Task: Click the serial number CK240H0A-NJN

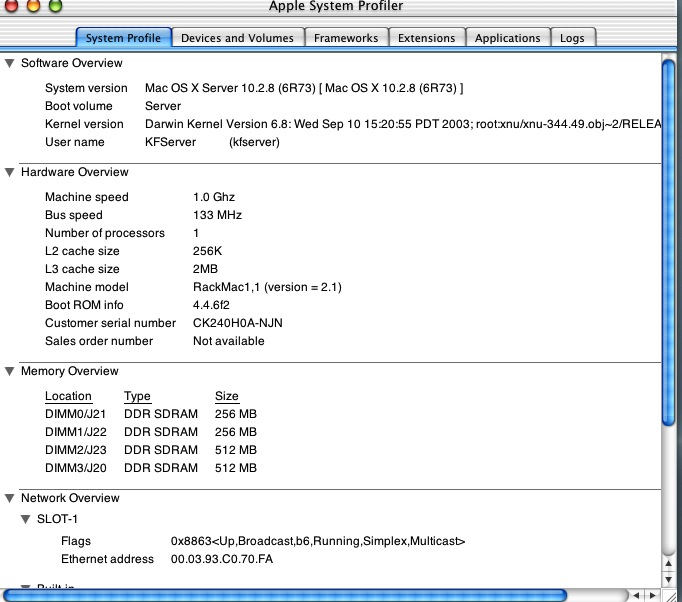Action: (x=238, y=323)
